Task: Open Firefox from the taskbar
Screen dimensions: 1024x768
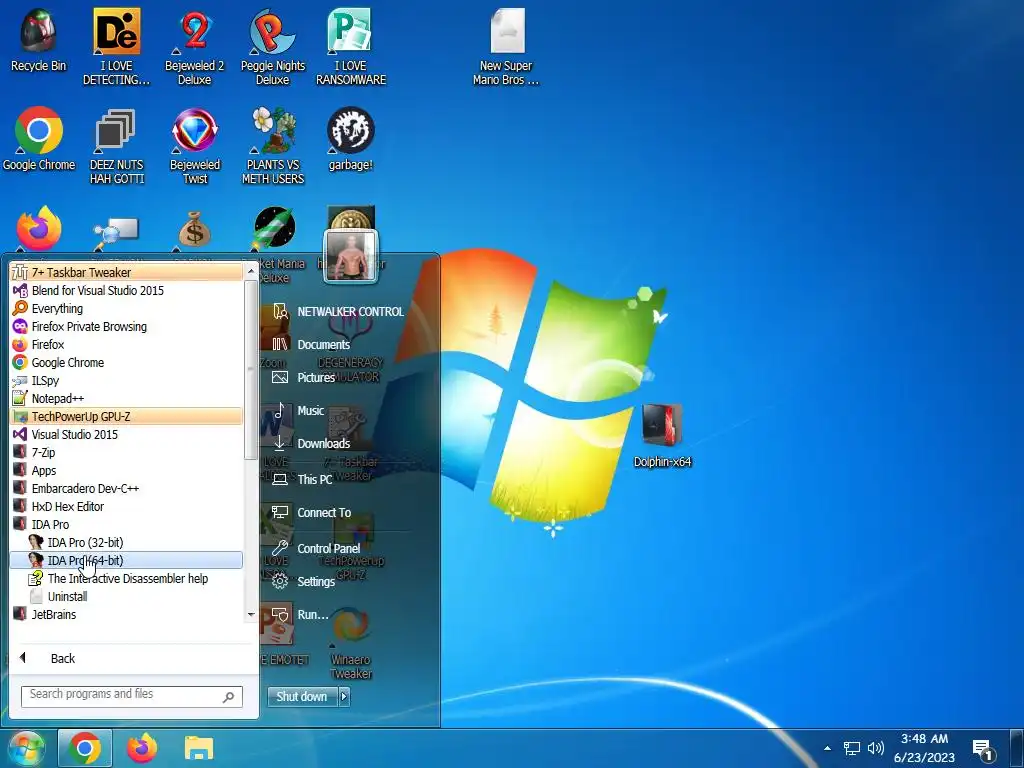Action: (142, 748)
